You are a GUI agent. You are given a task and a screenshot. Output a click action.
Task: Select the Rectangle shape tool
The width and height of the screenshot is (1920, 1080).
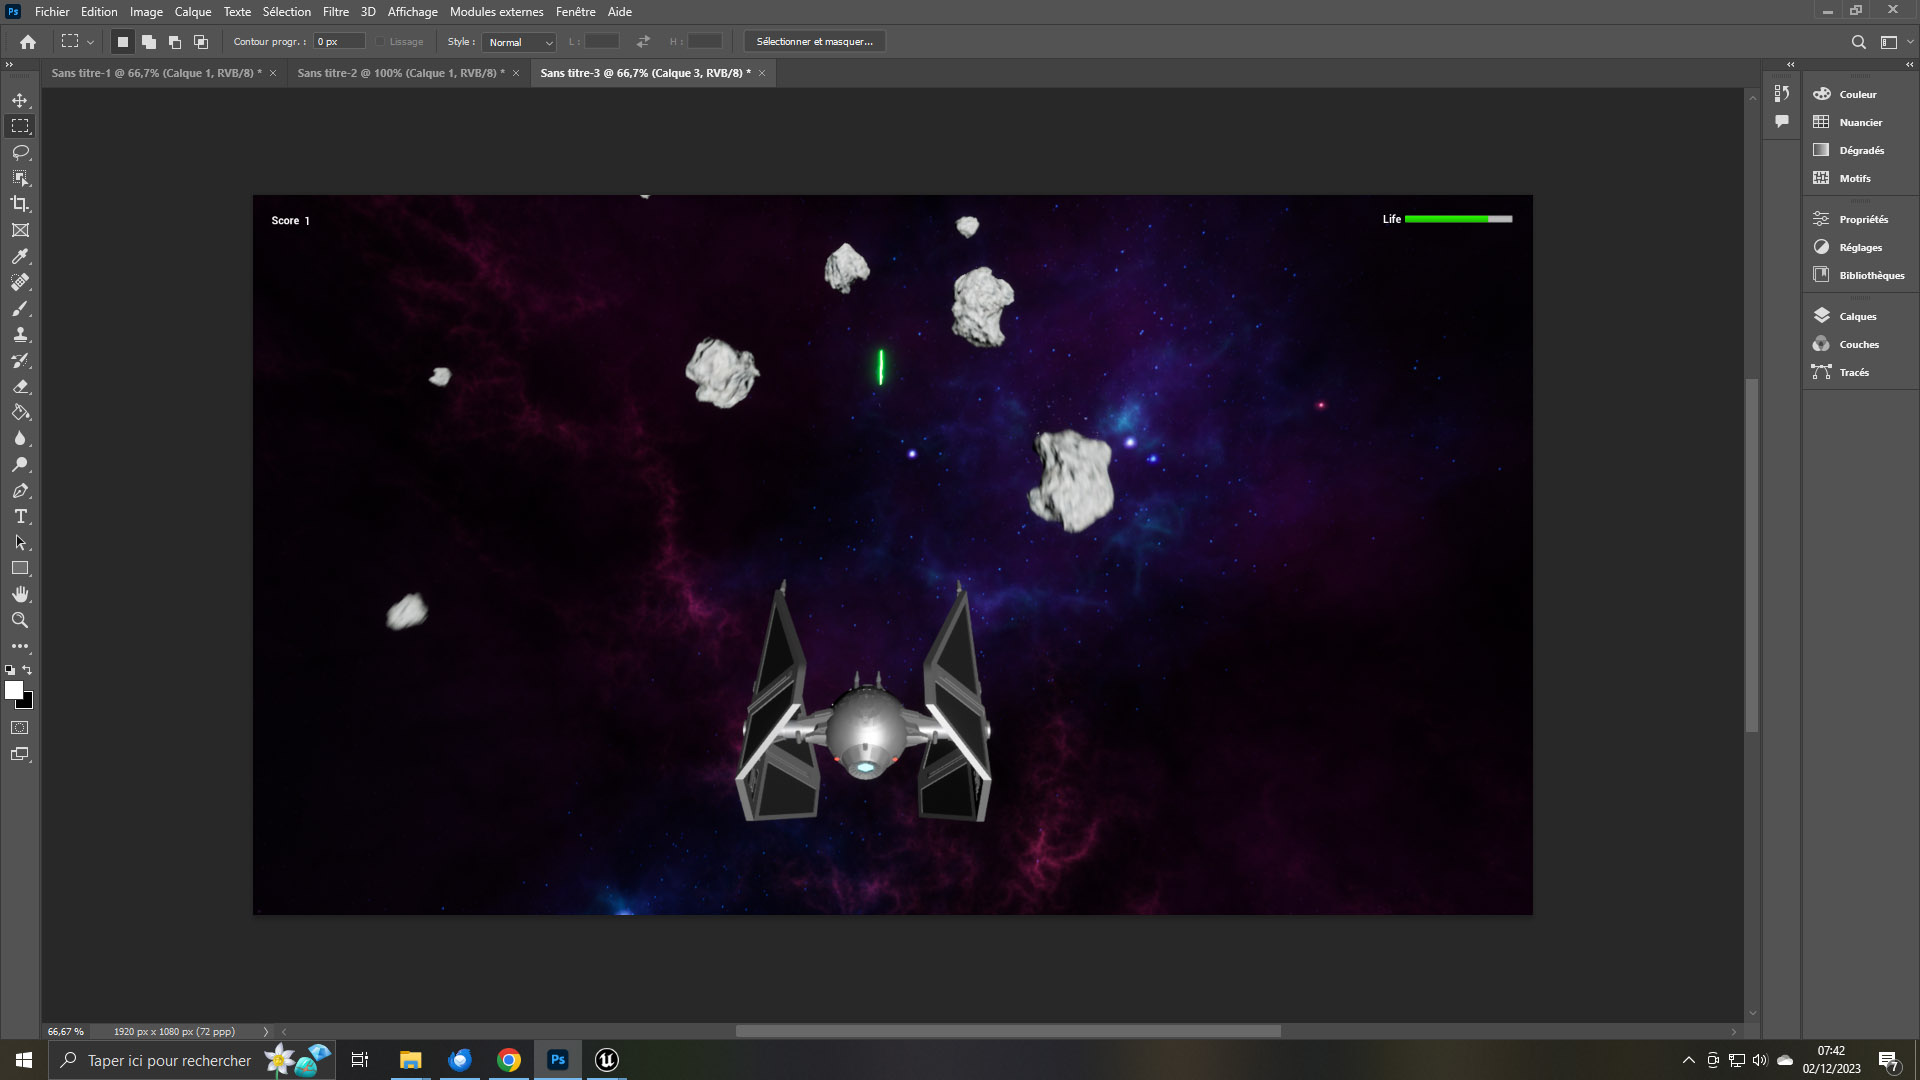tap(20, 568)
